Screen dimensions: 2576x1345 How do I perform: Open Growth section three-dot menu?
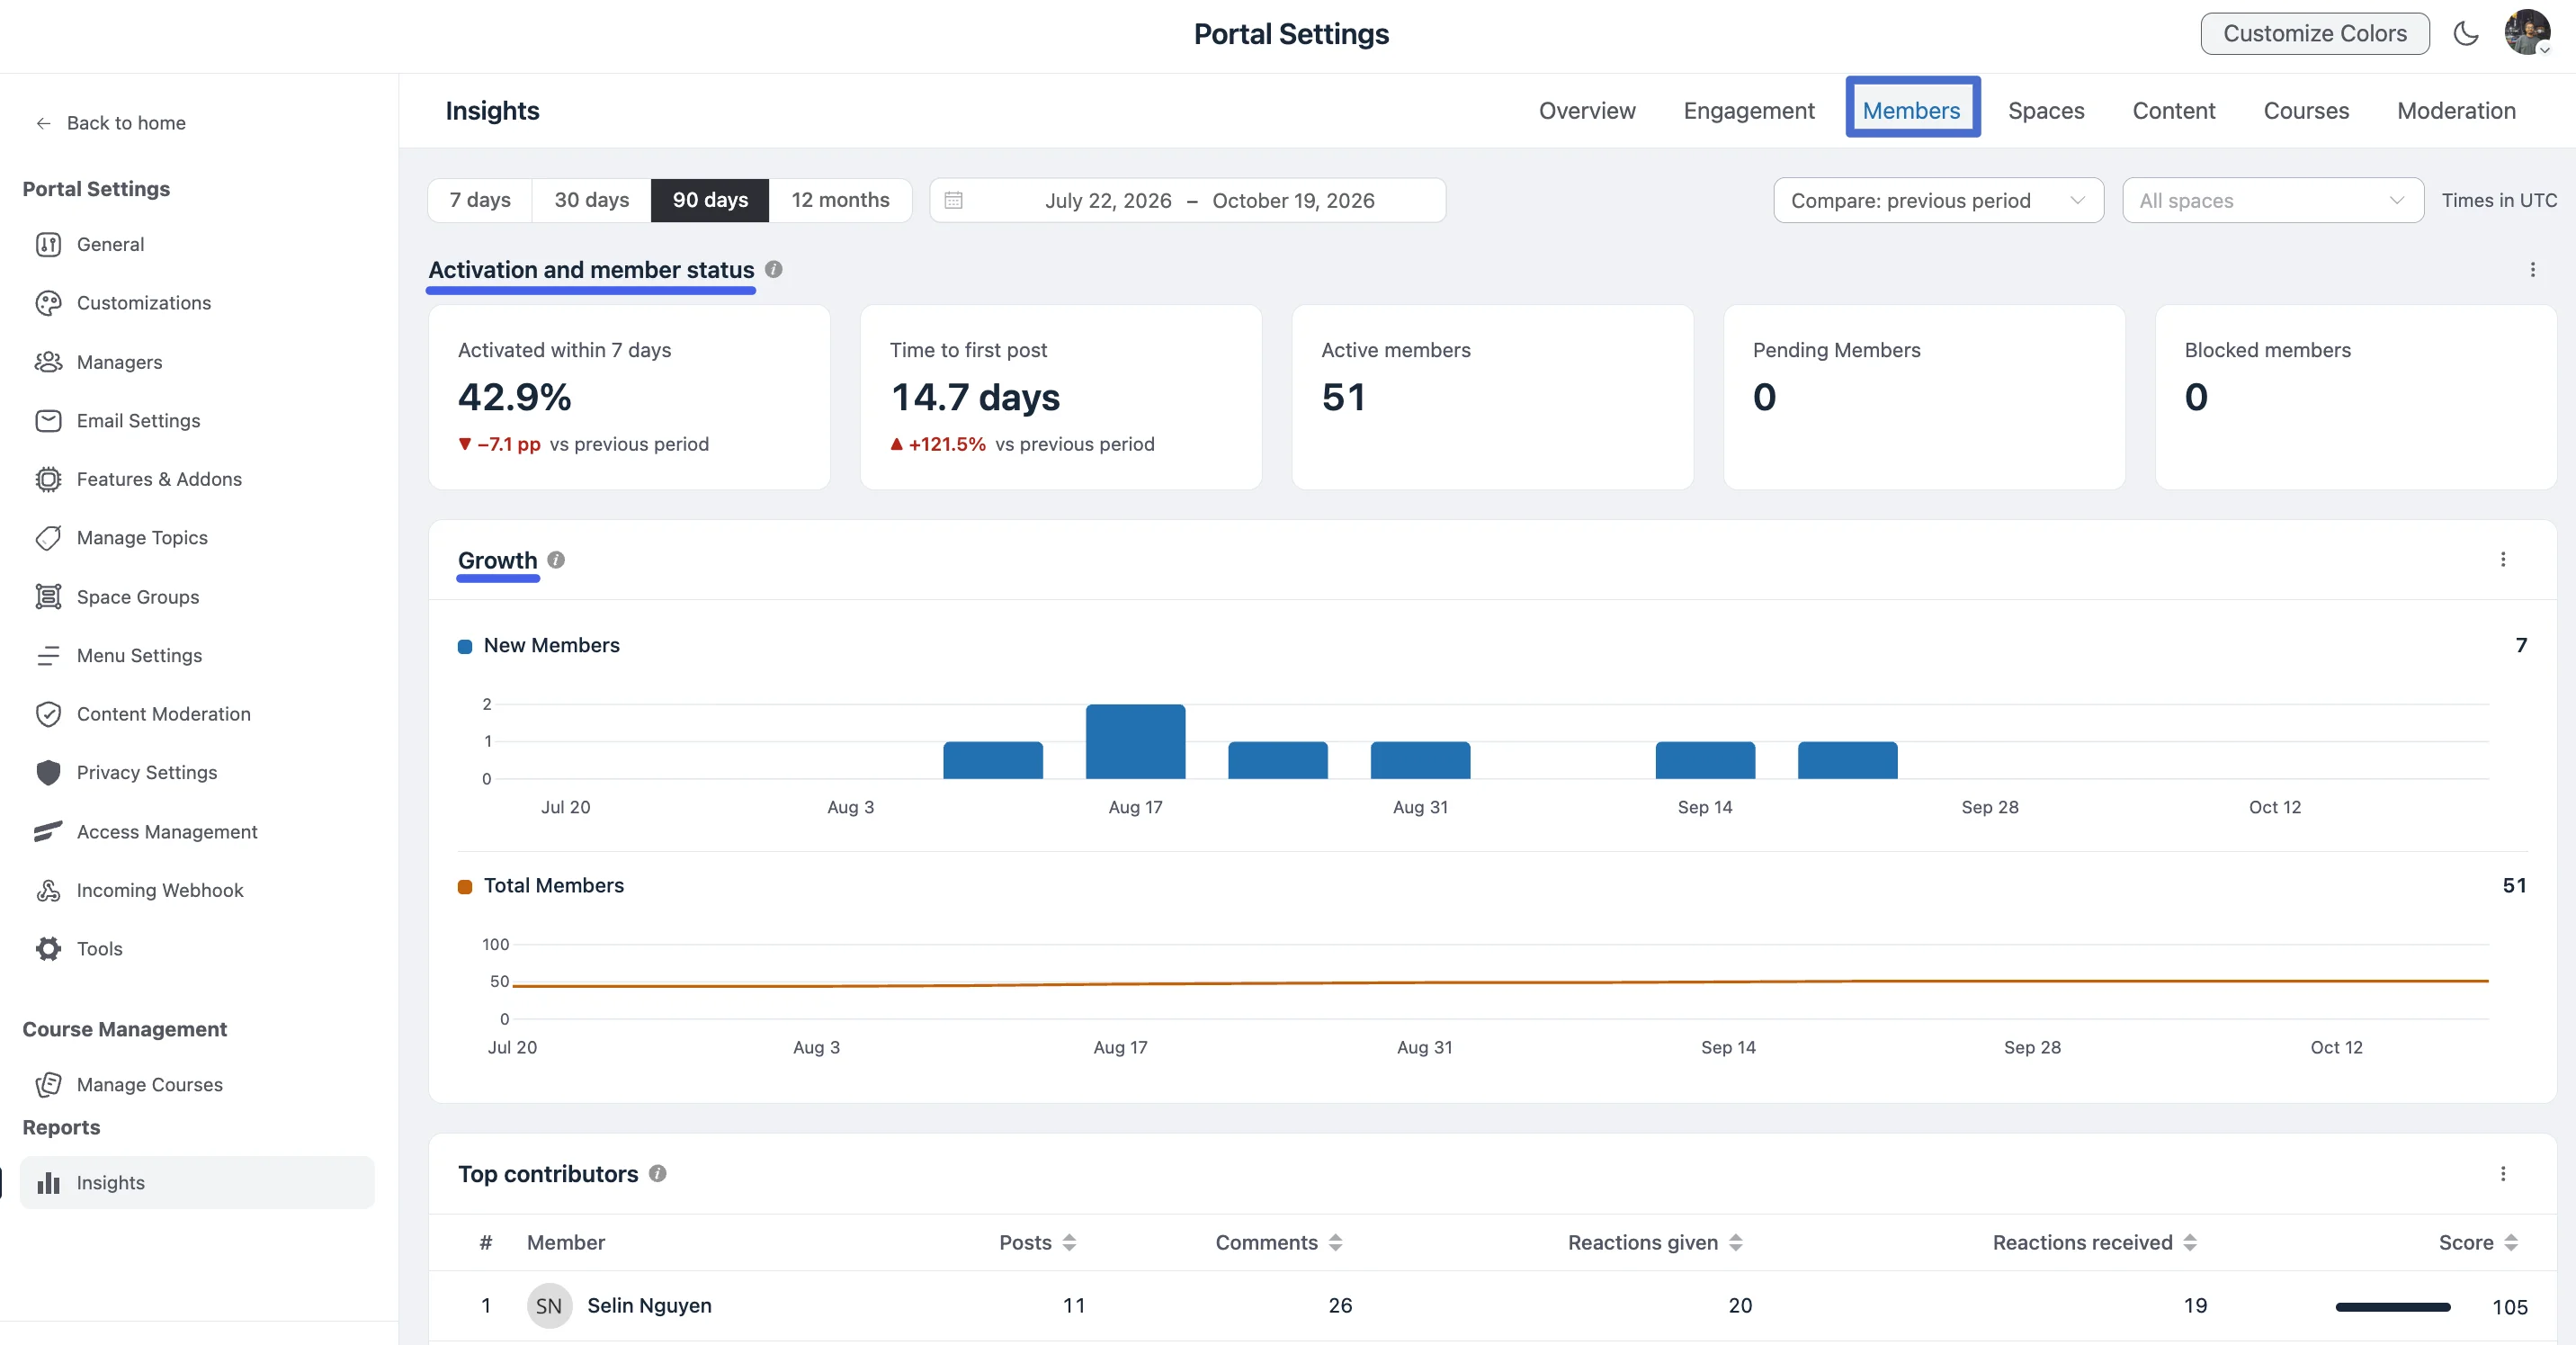[x=2503, y=559]
